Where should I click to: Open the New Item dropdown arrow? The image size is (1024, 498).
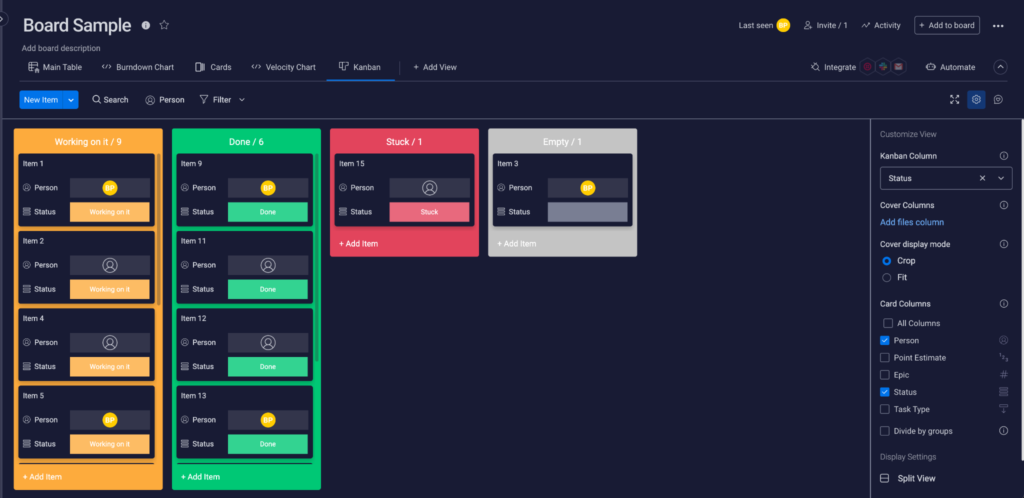click(x=71, y=100)
